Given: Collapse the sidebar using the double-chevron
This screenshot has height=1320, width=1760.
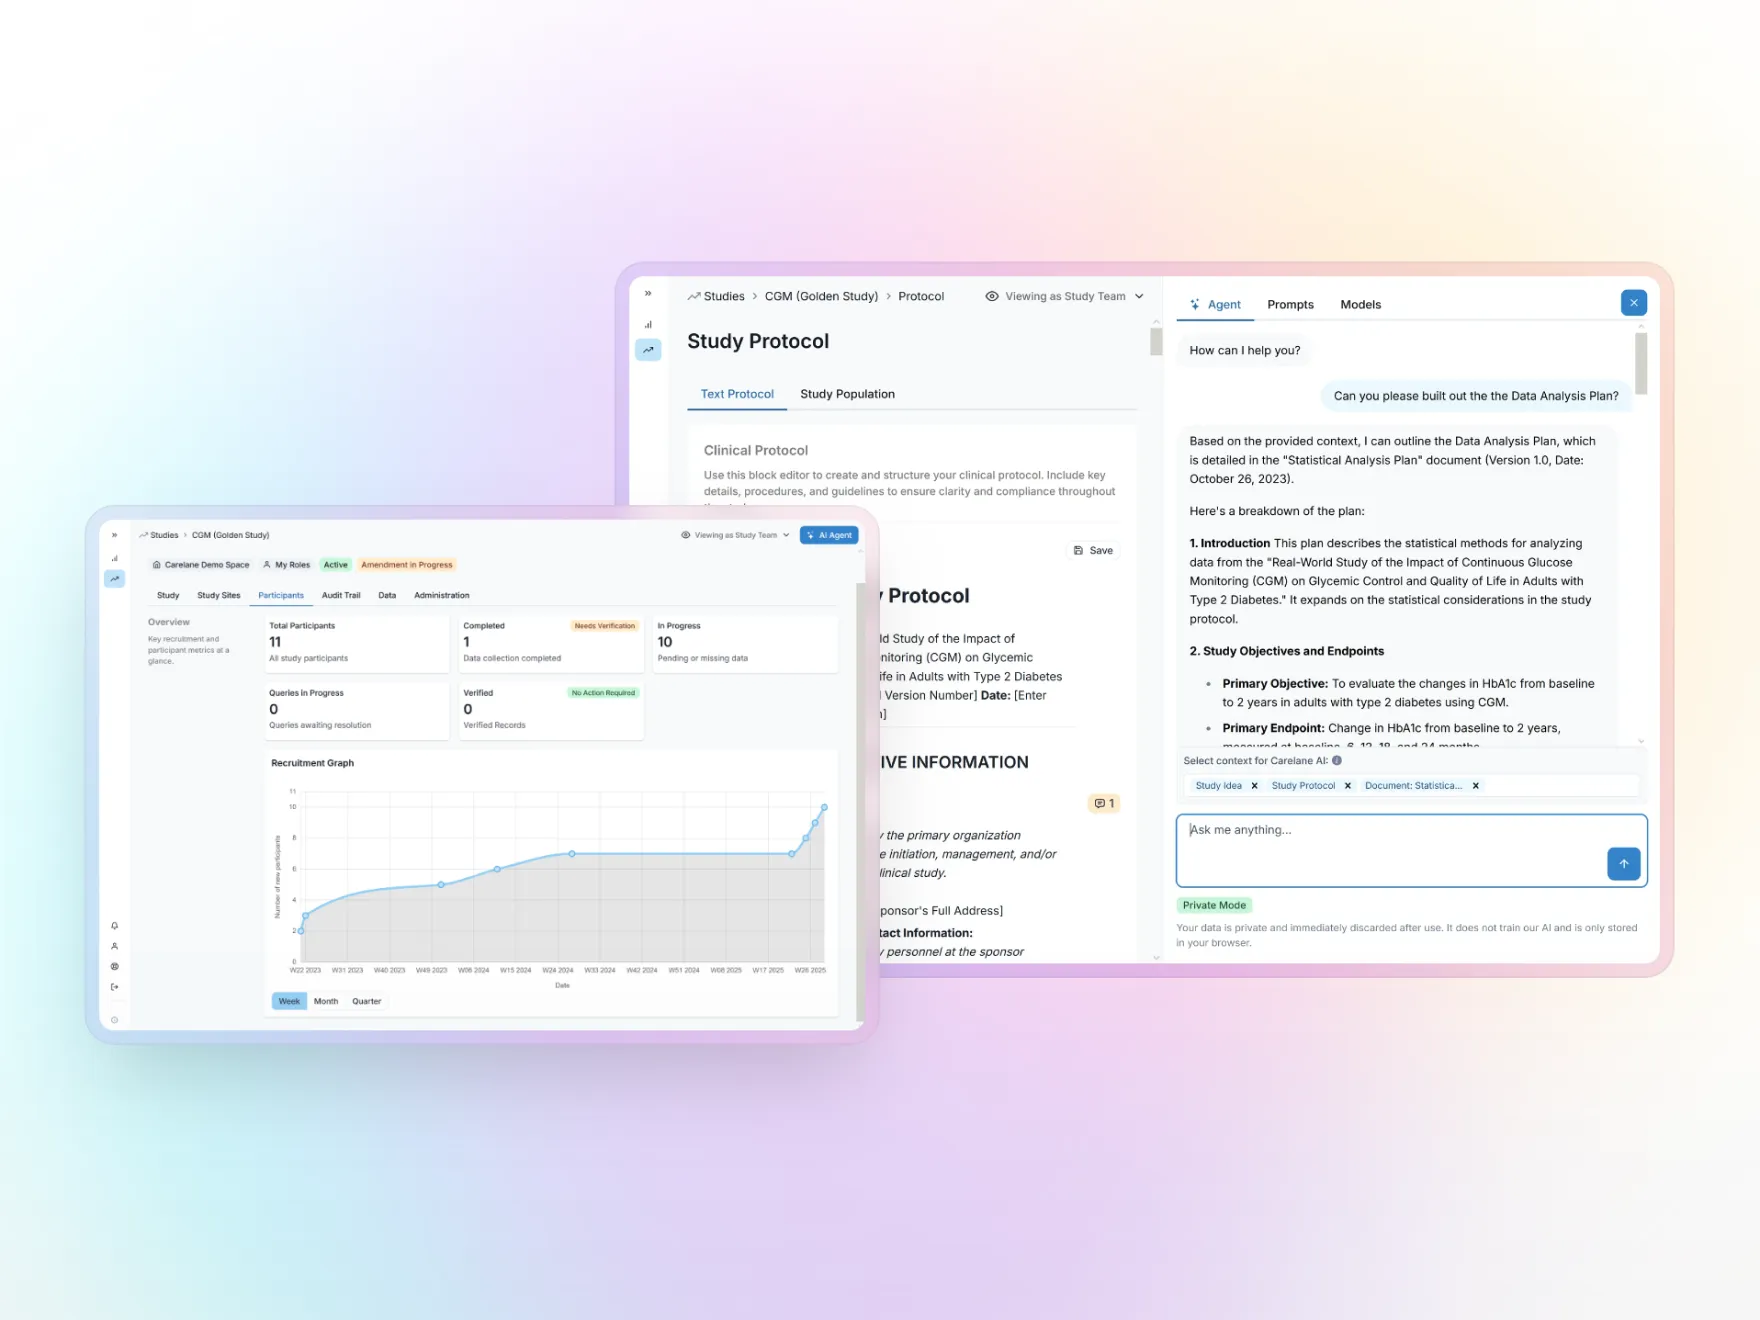Looking at the screenshot, I should (648, 292).
